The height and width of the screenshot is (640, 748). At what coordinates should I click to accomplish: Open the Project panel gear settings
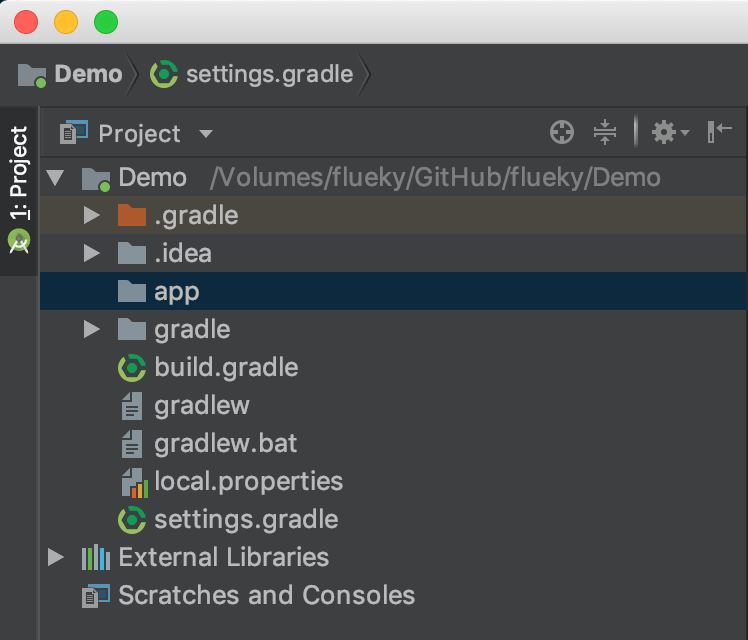point(669,132)
